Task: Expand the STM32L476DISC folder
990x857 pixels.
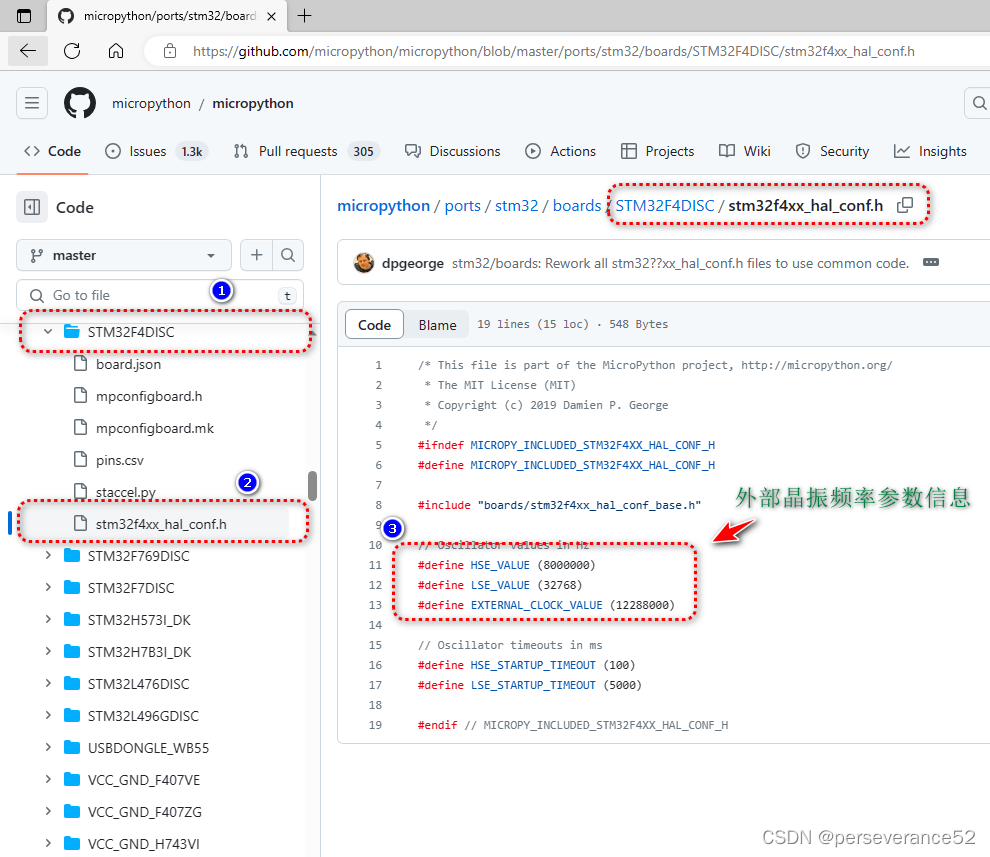Action: coord(48,683)
